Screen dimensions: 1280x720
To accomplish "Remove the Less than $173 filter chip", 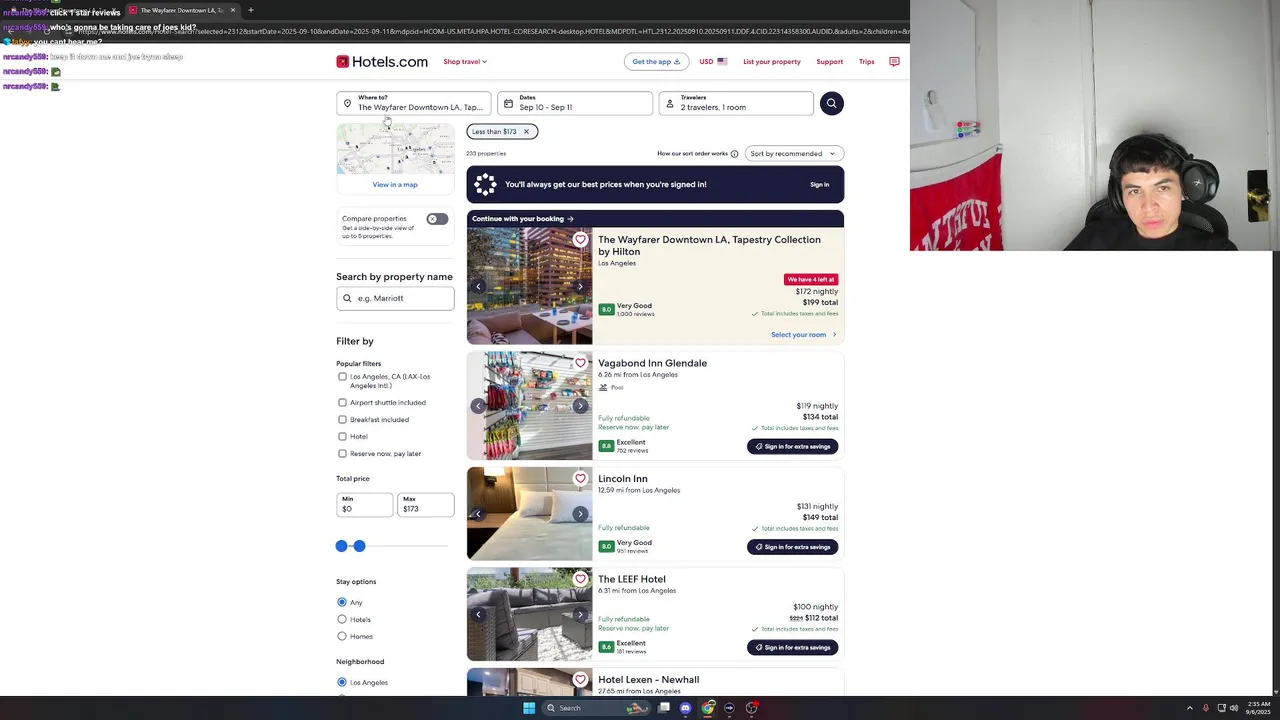I will coord(526,132).
